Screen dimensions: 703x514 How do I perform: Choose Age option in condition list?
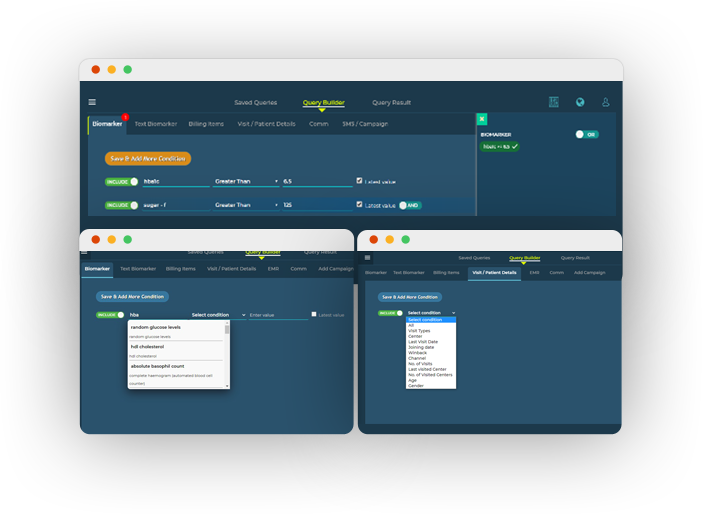[x=412, y=380]
